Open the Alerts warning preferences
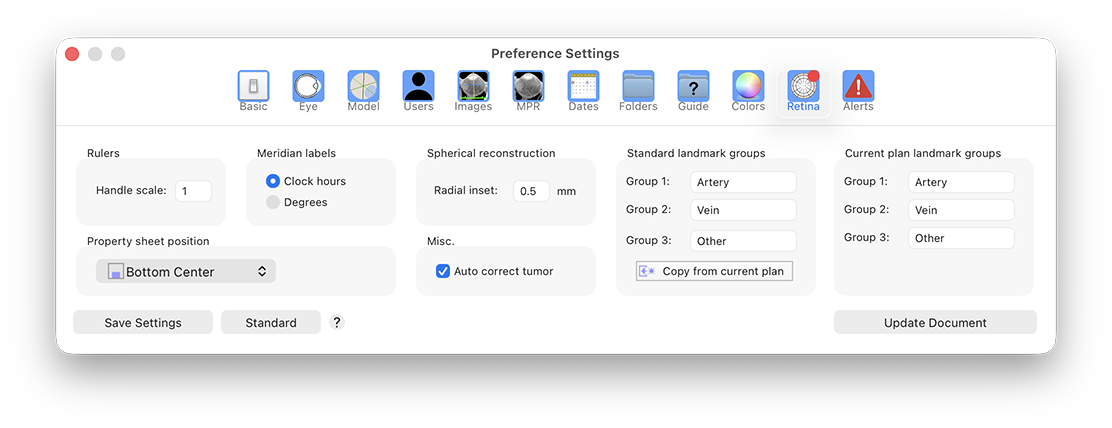Viewport: 1112px width, 428px height. click(858, 88)
